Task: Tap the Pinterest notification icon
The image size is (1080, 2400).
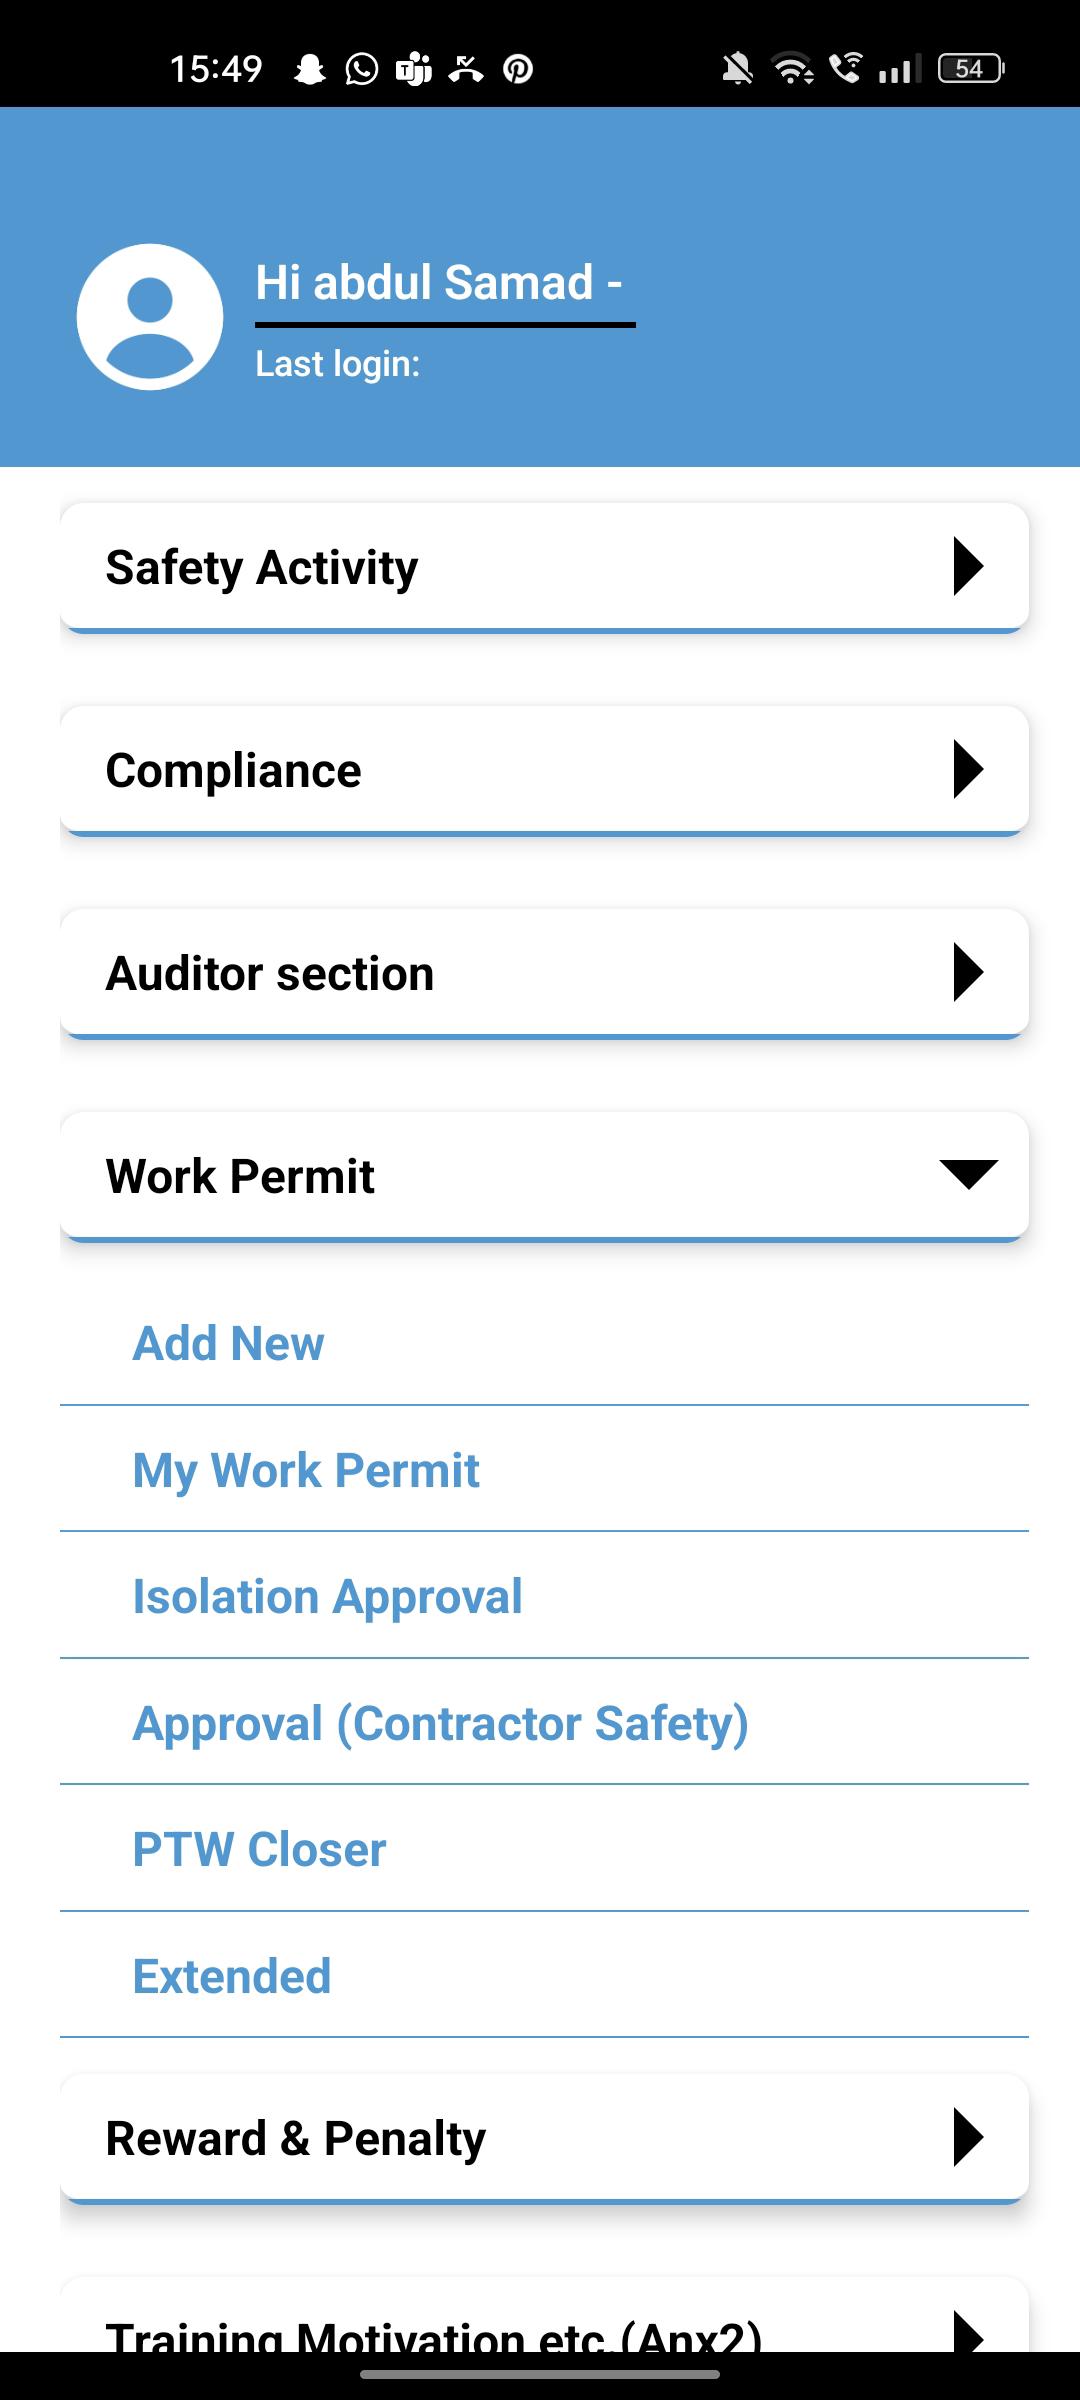Action: 518,69
